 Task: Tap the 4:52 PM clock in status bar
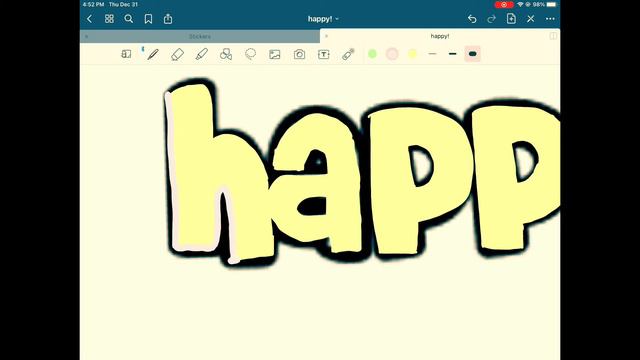click(x=93, y=4)
